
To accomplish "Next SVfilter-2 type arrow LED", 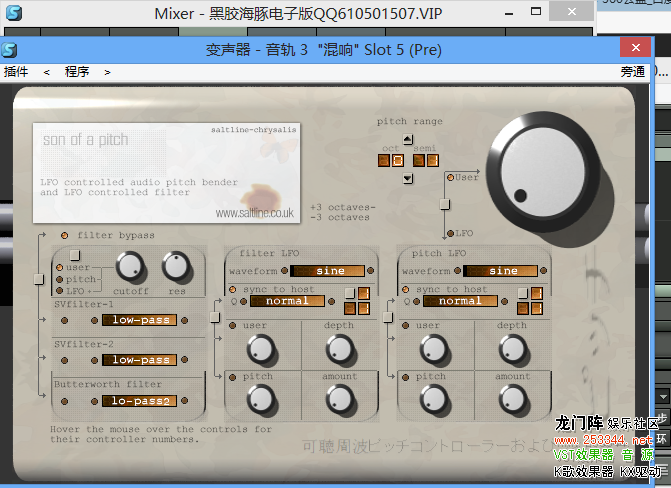I will pyautogui.click(x=184, y=360).
